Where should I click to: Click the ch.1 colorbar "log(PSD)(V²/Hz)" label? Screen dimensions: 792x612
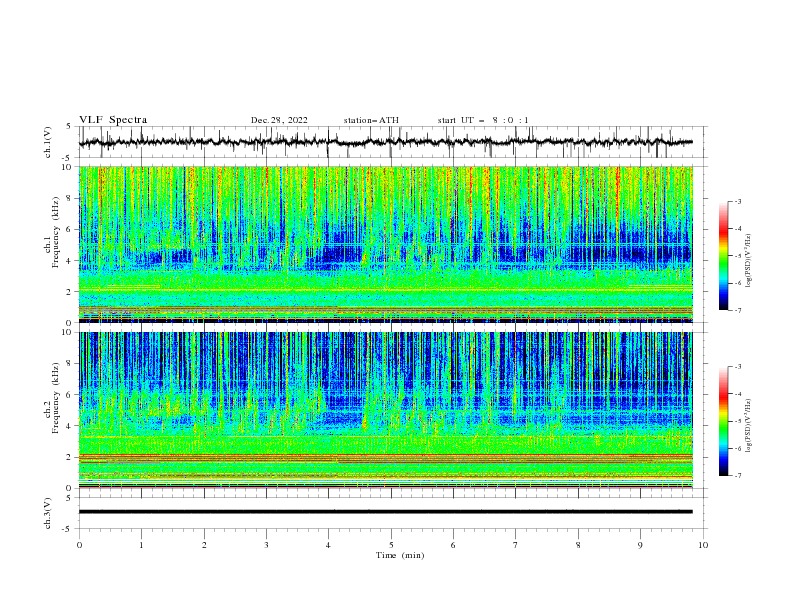[748, 261]
